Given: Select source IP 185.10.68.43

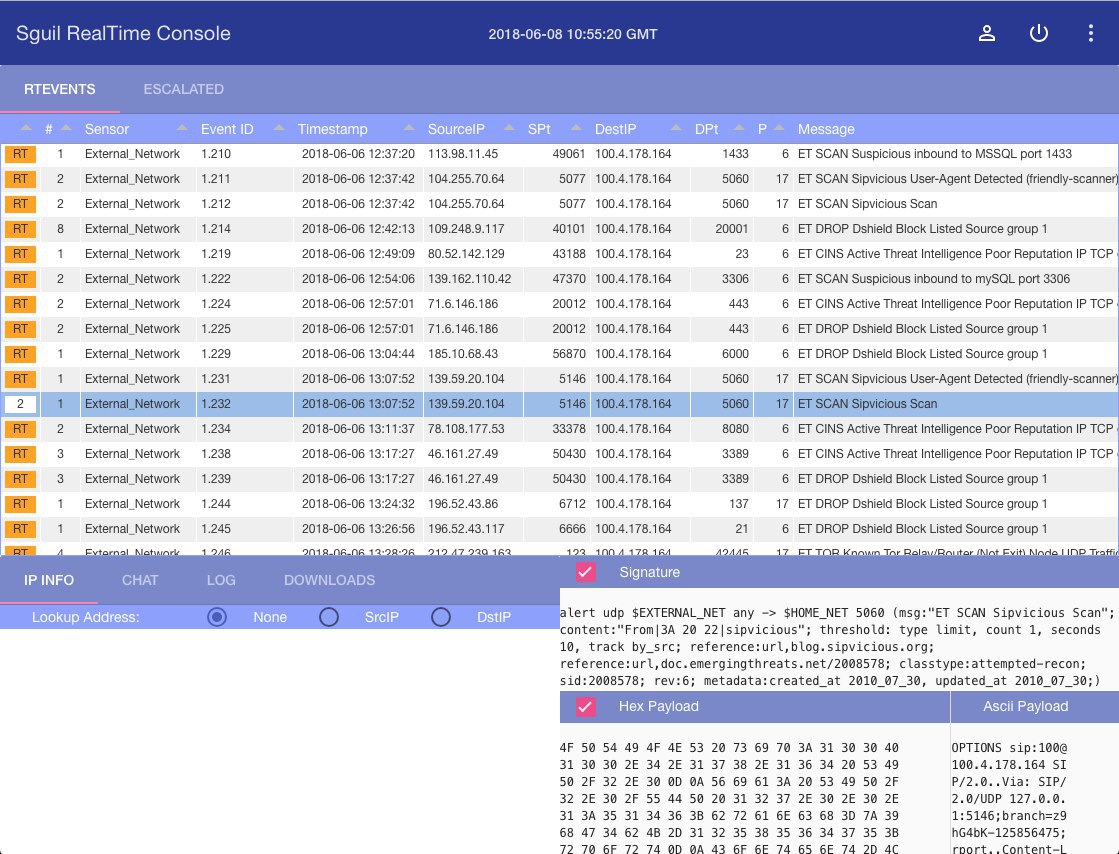Looking at the screenshot, I should (x=463, y=354).
